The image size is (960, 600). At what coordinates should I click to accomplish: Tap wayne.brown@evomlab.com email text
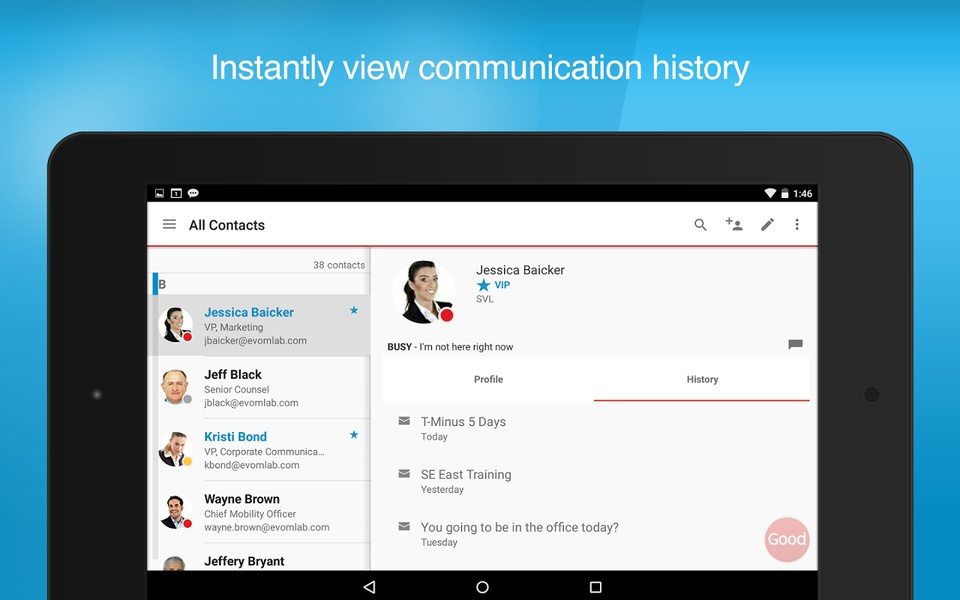coord(266,527)
